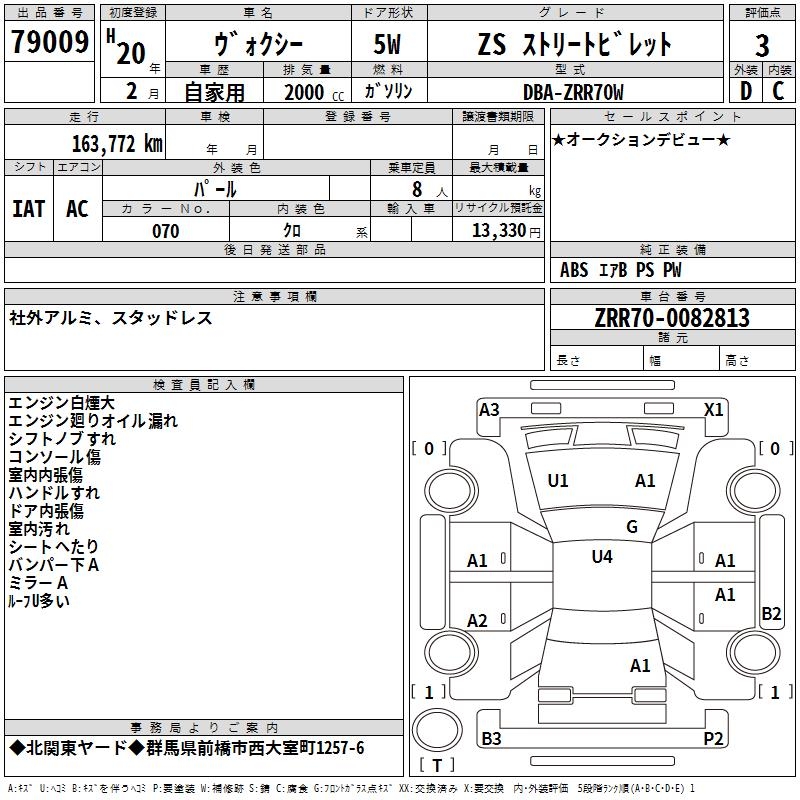The width and height of the screenshot is (800, 800).
Task: Select note バンパー下A
Action: 54,564
